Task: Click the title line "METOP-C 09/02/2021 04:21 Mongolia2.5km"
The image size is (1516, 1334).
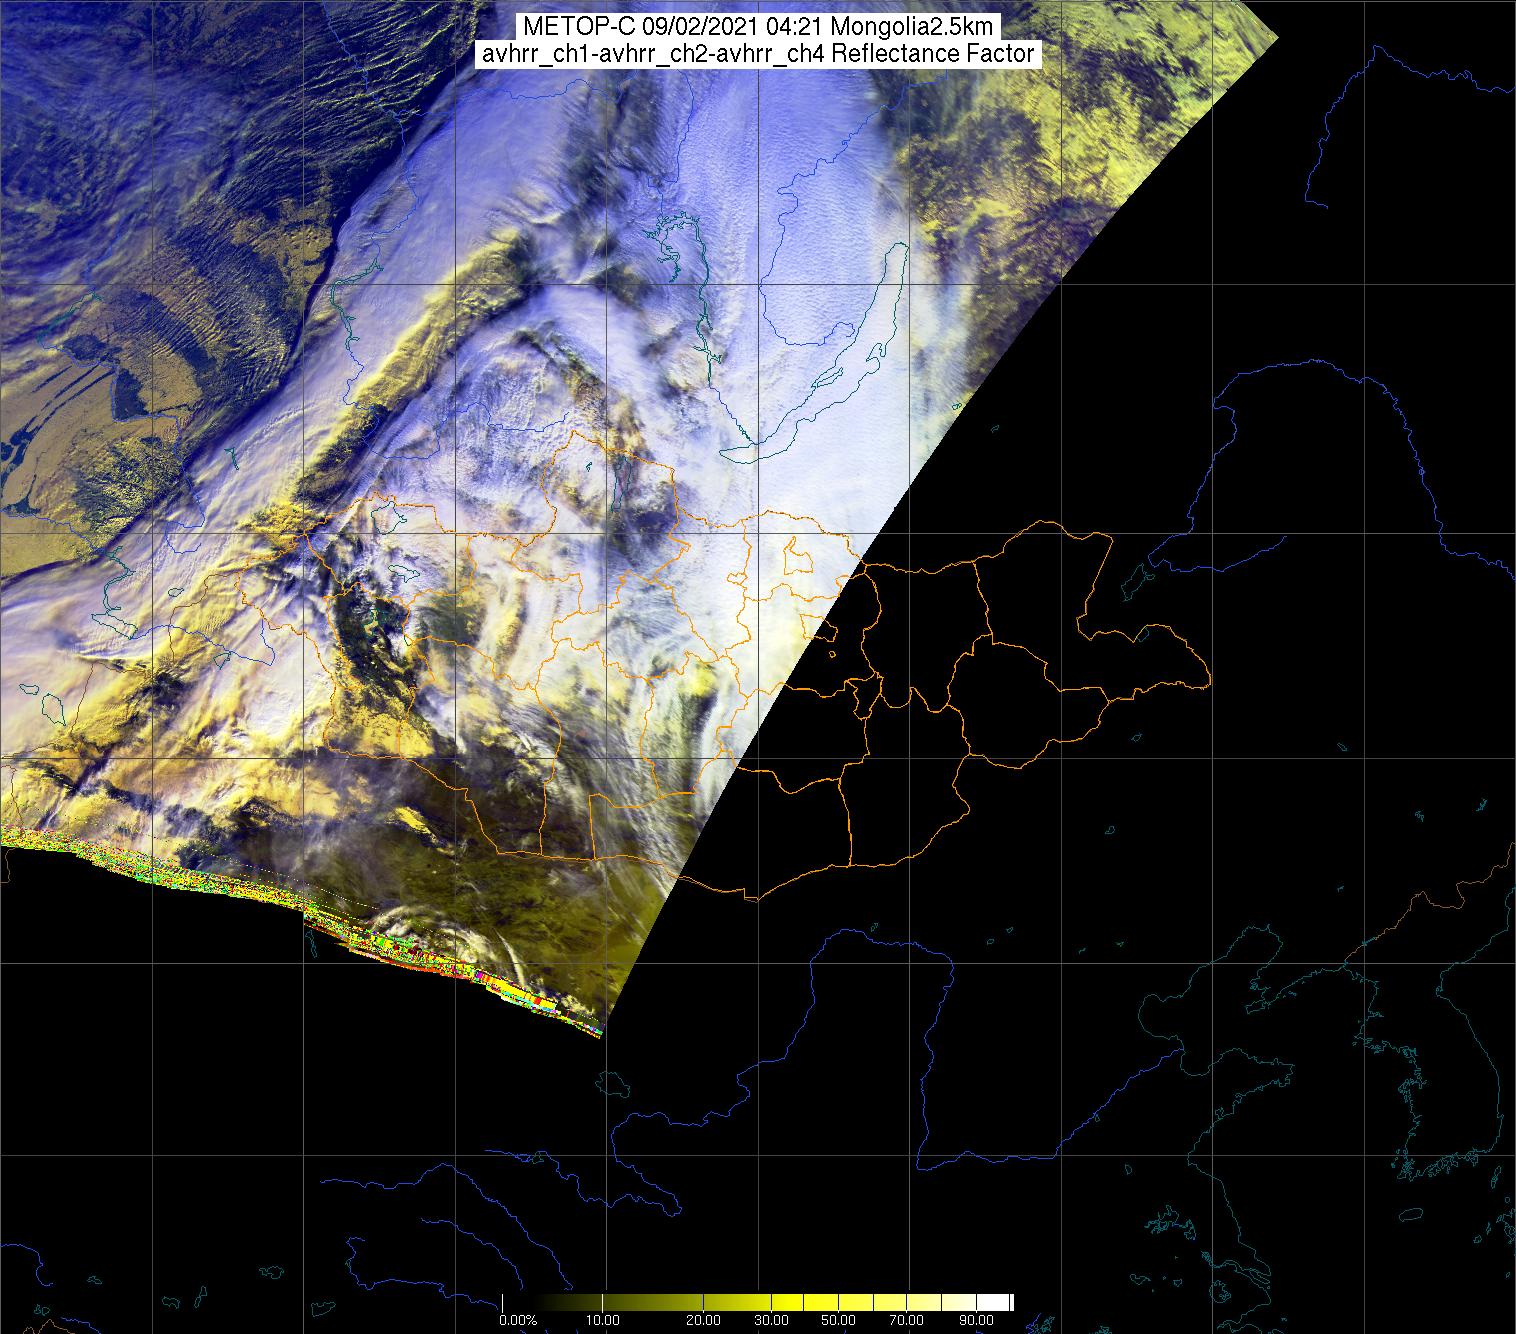Action: (758, 27)
